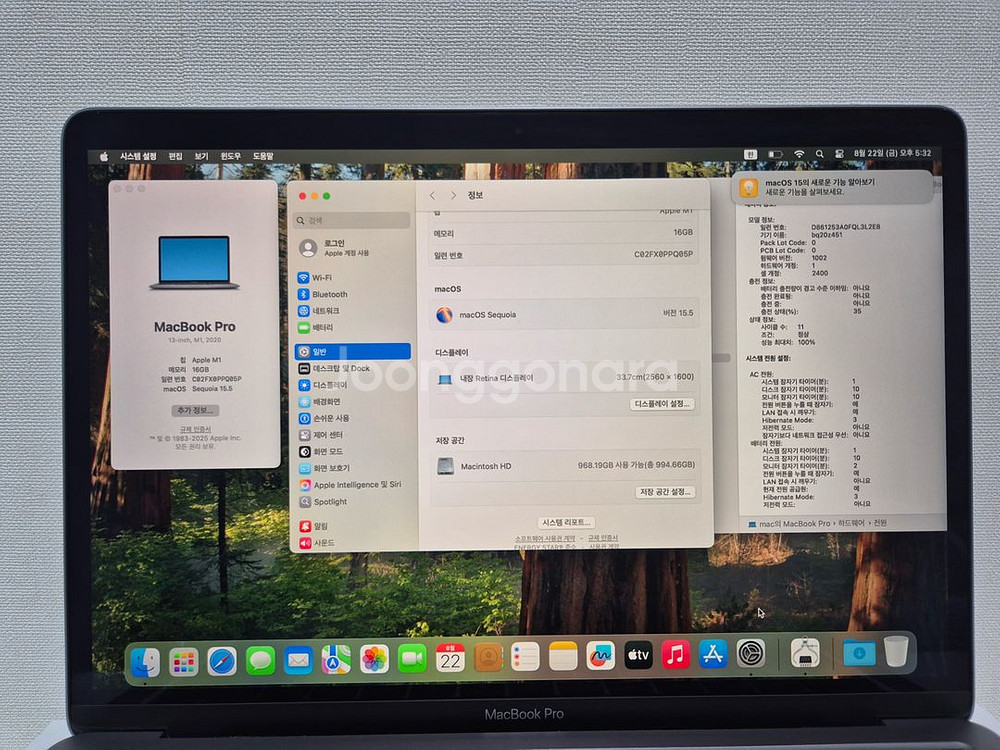Click the date and time in menu bar
The image size is (1000, 750).
click(x=892, y=153)
